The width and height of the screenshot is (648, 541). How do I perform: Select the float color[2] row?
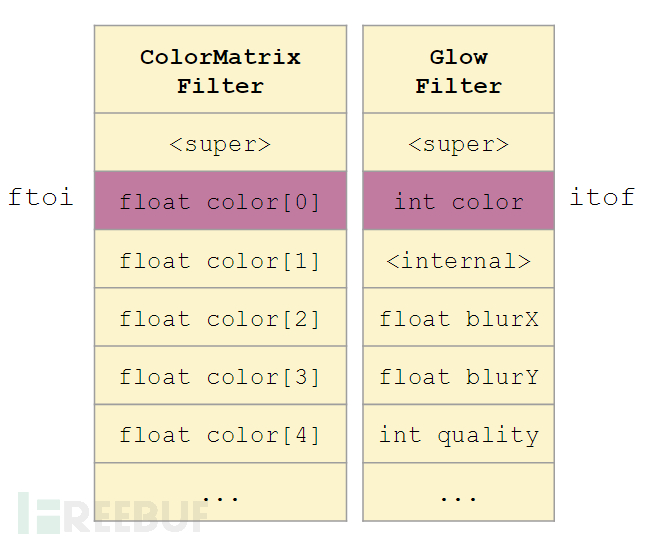[220, 317]
